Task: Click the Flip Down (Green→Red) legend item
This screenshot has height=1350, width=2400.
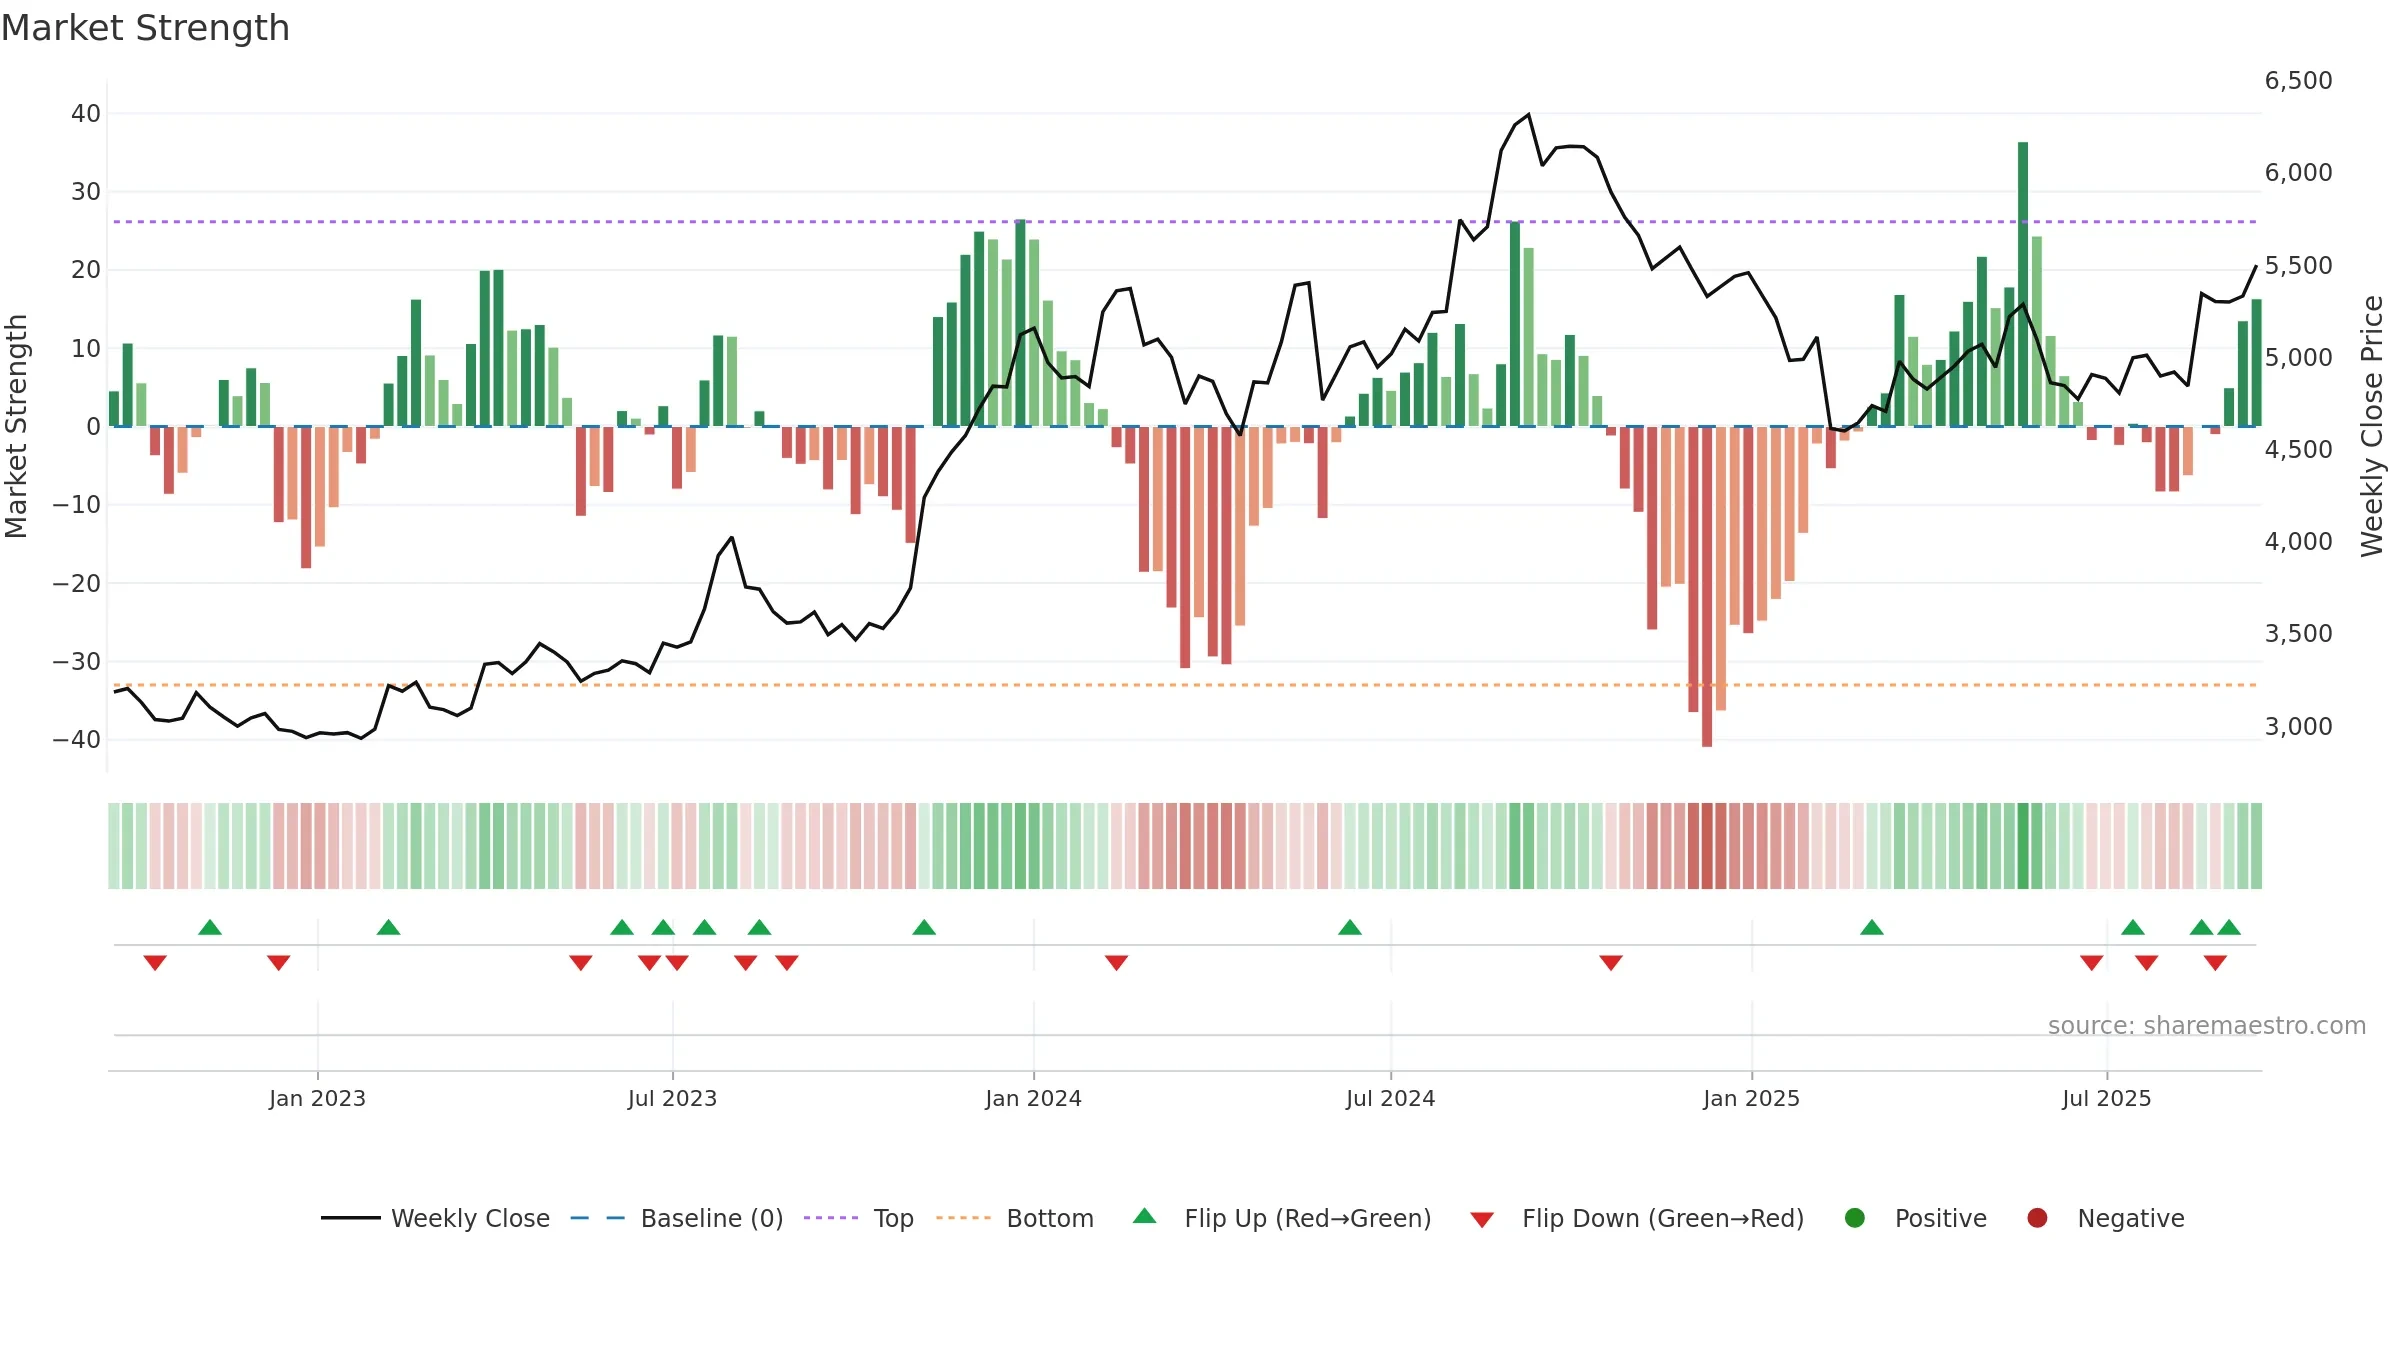Action: 1637,1218
